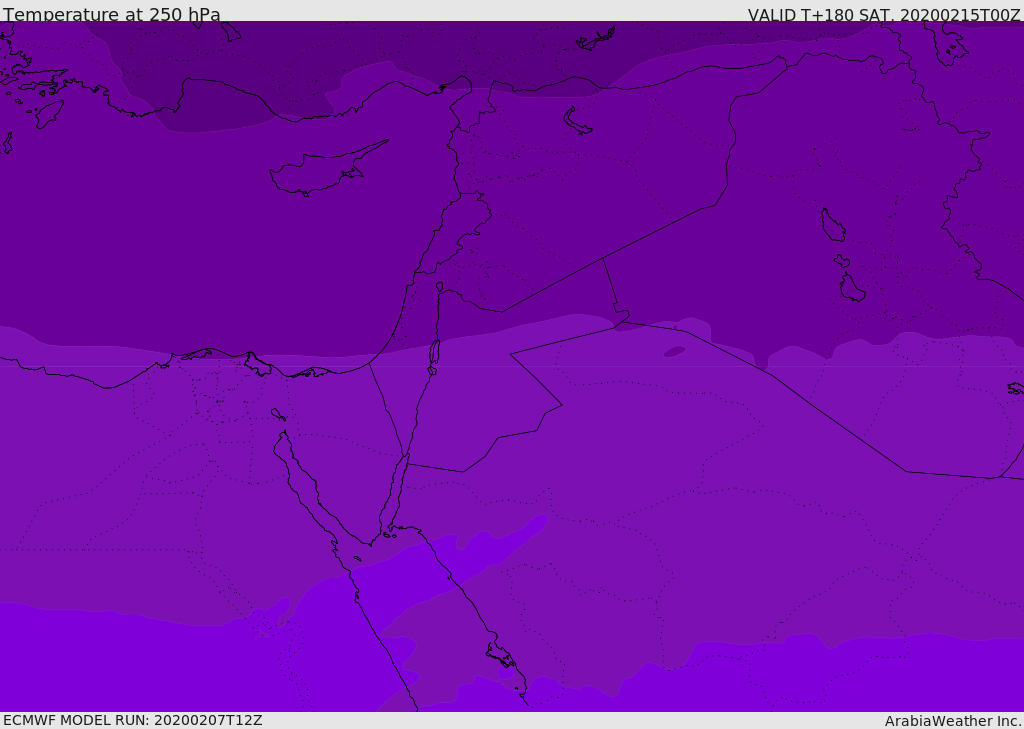This screenshot has width=1024, height=729.
Task: Select the 'Temperature at 250 hPa' title text
Action: point(112,14)
